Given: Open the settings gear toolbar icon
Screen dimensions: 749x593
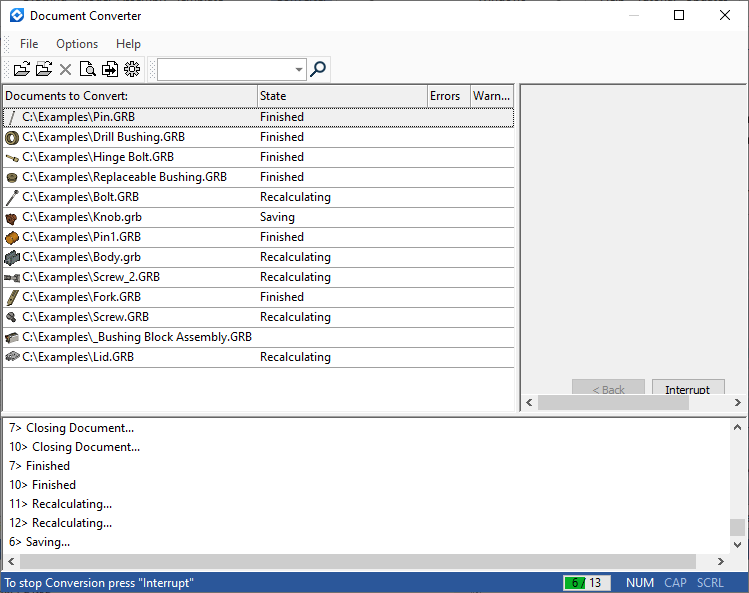Looking at the screenshot, I should coord(132,69).
